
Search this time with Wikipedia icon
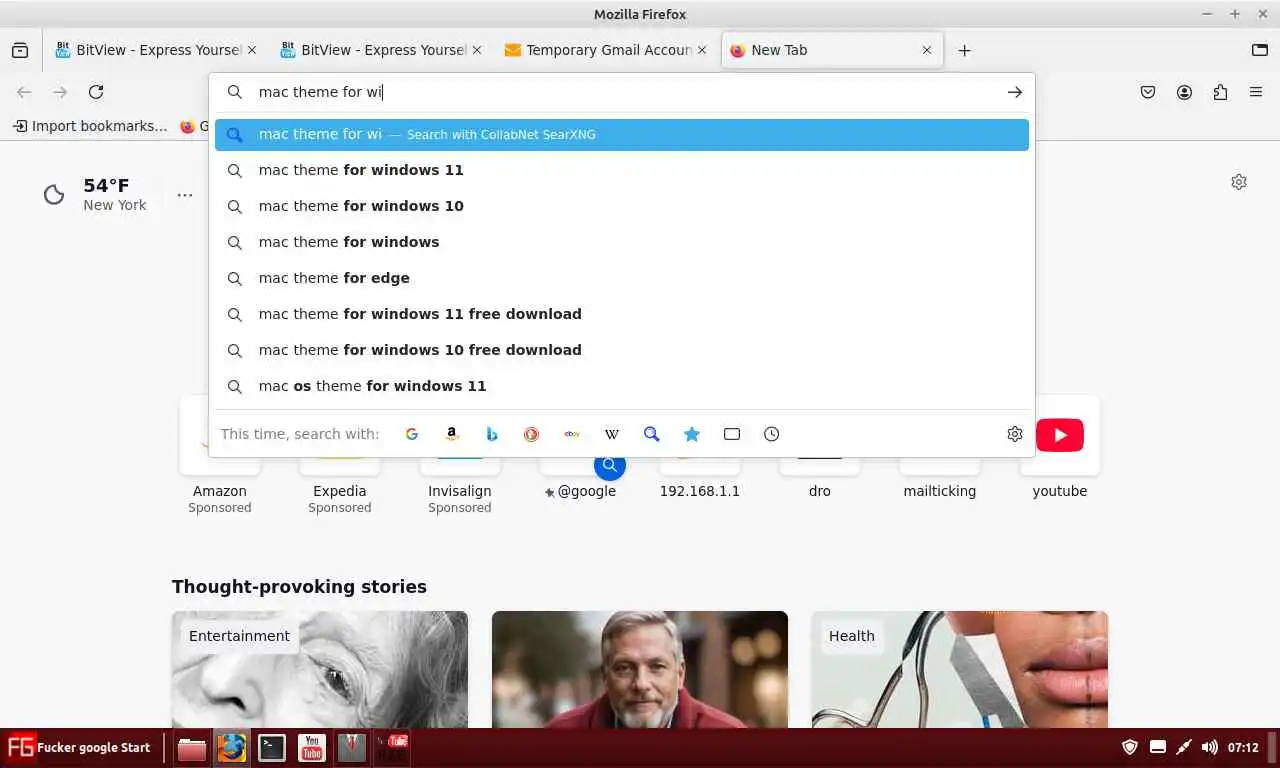[x=612, y=434]
